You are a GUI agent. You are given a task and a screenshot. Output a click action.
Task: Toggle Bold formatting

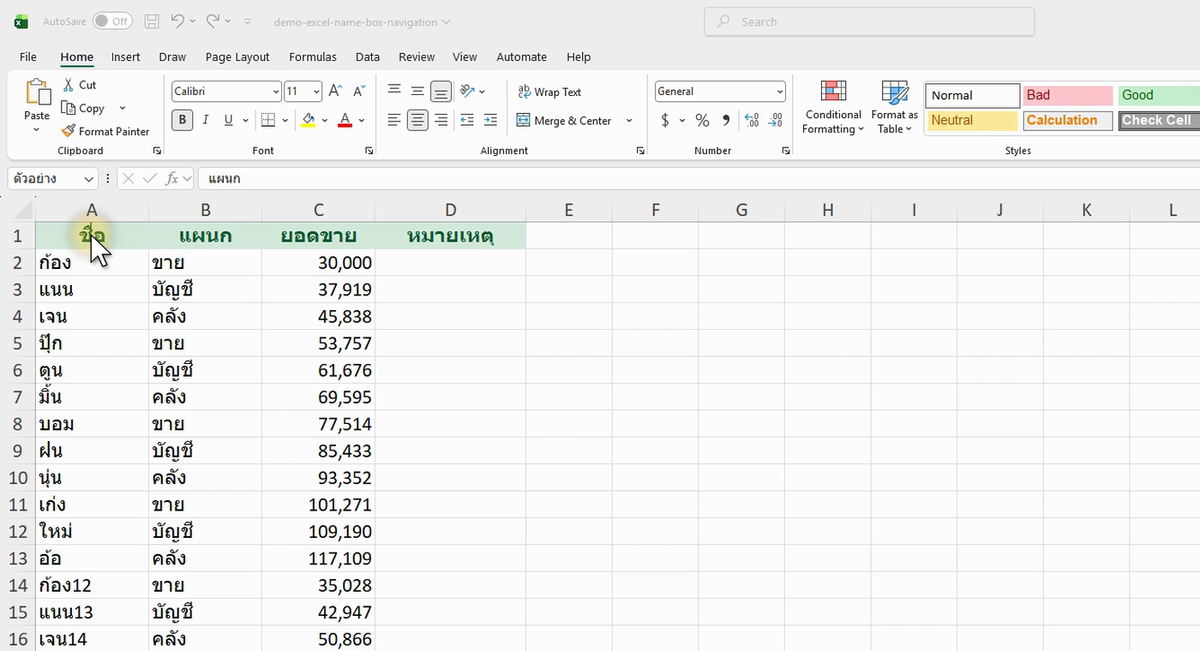(182, 120)
